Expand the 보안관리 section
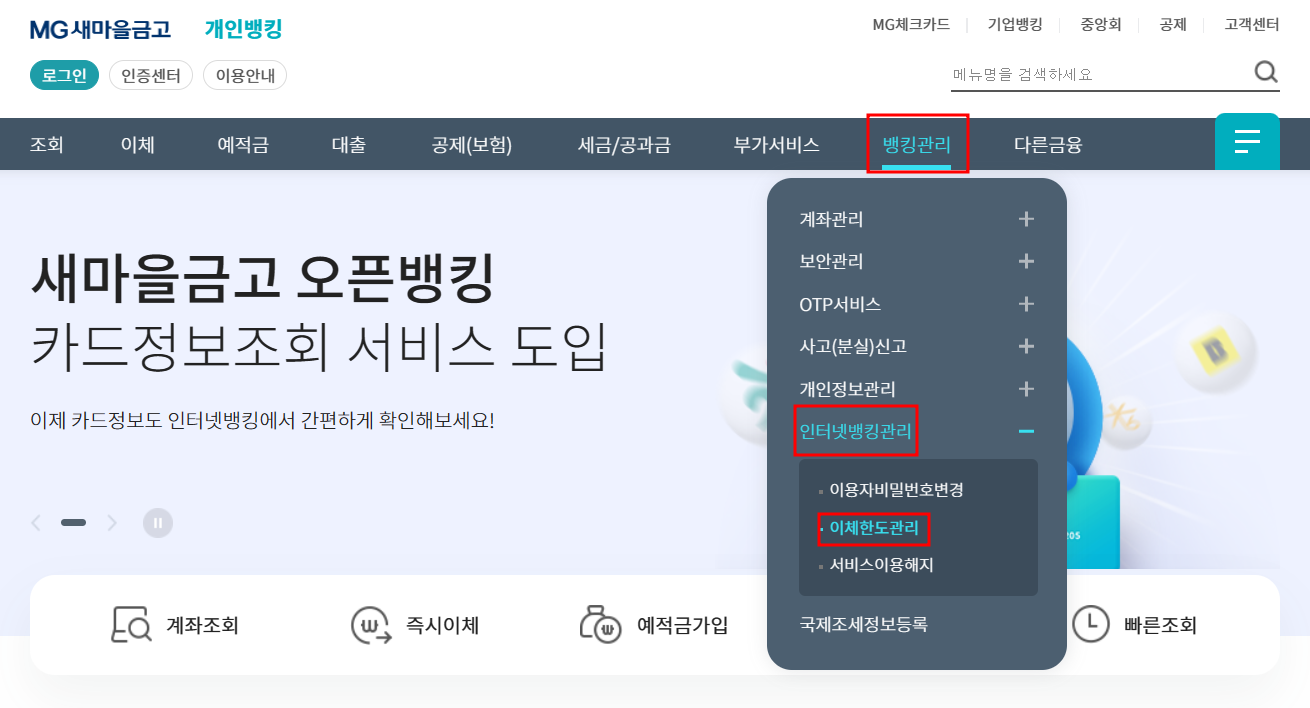1310x708 pixels. click(x=1026, y=261)
